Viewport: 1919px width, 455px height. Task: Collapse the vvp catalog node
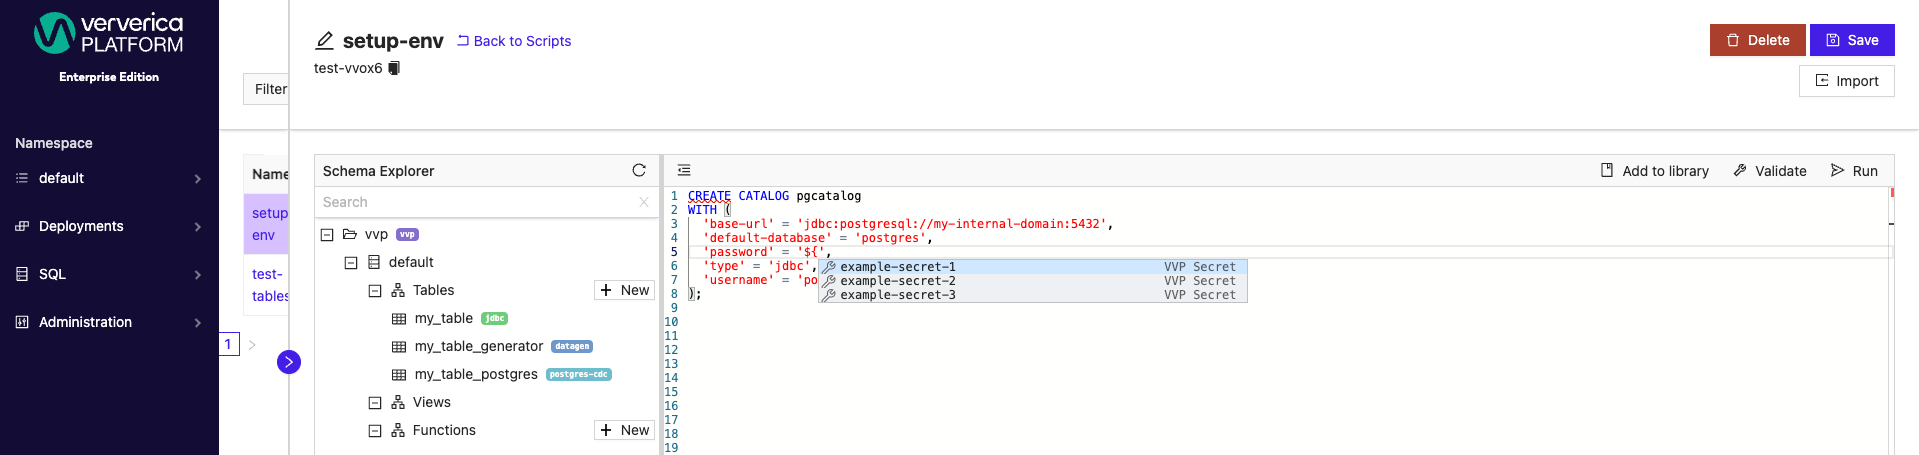(327, 235)
